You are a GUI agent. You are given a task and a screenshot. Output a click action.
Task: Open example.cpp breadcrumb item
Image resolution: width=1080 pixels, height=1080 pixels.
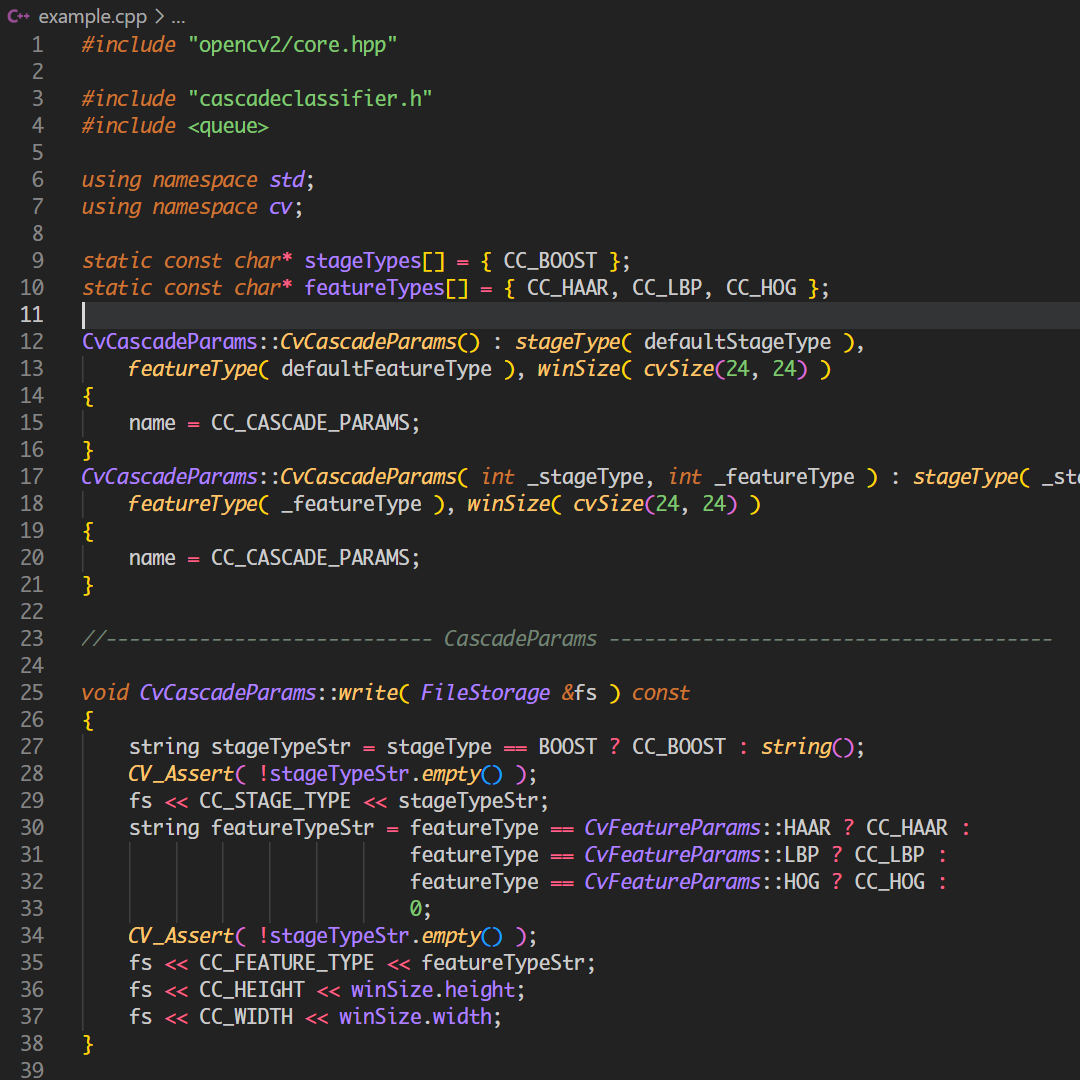(x=92, y=16)
